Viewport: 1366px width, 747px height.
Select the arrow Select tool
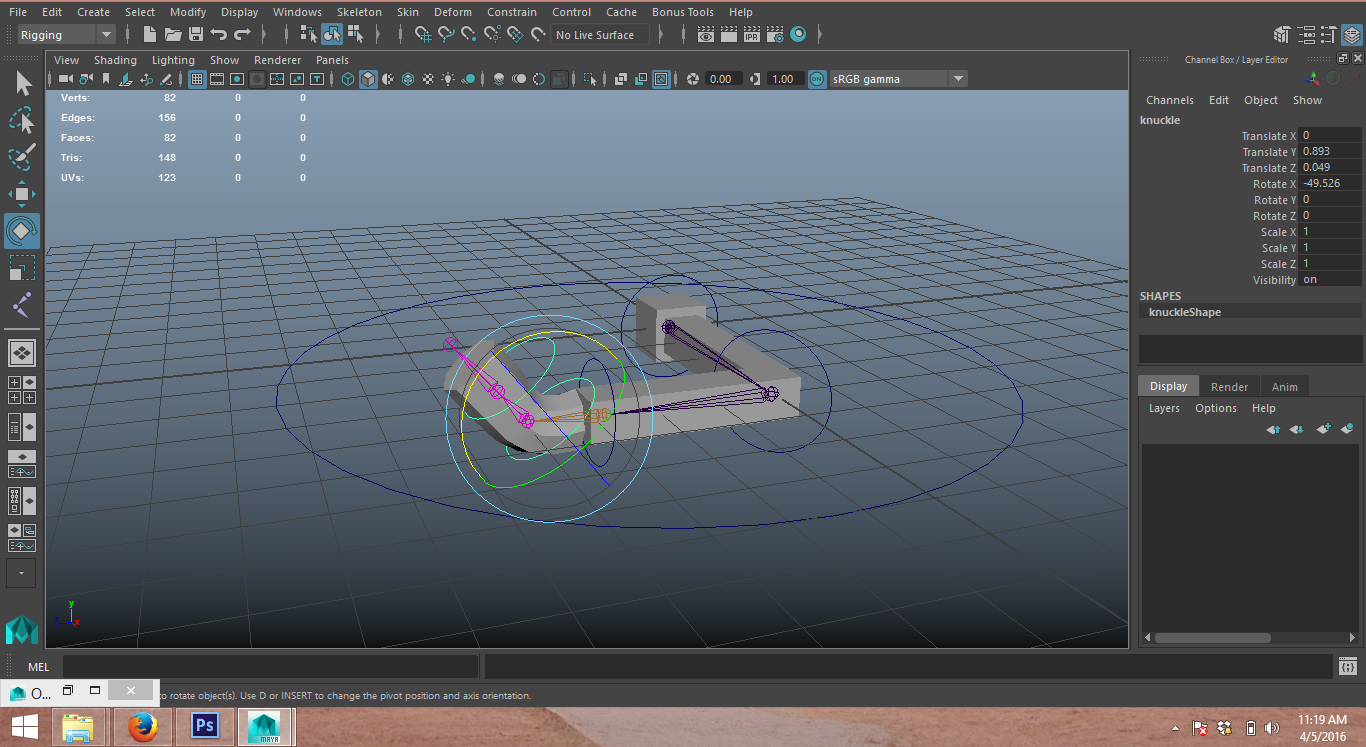[x=22, y=84]
